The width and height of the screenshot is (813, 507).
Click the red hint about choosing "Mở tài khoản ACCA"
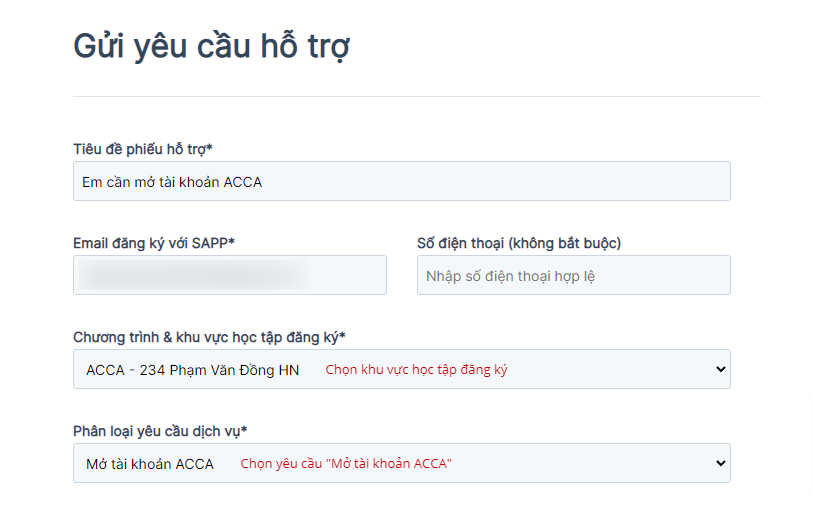346,464
